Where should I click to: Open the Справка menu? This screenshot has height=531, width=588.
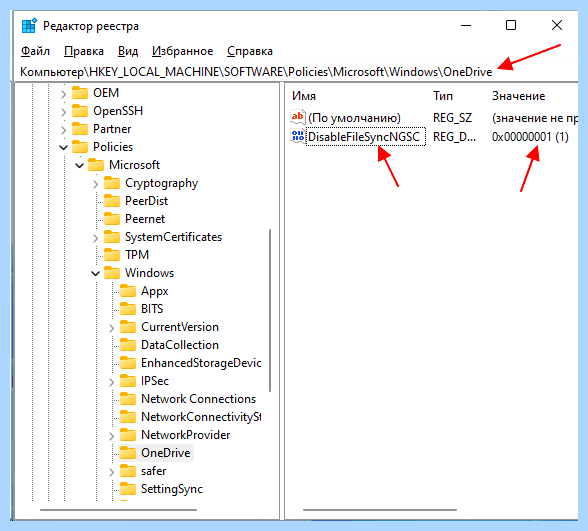250,51
